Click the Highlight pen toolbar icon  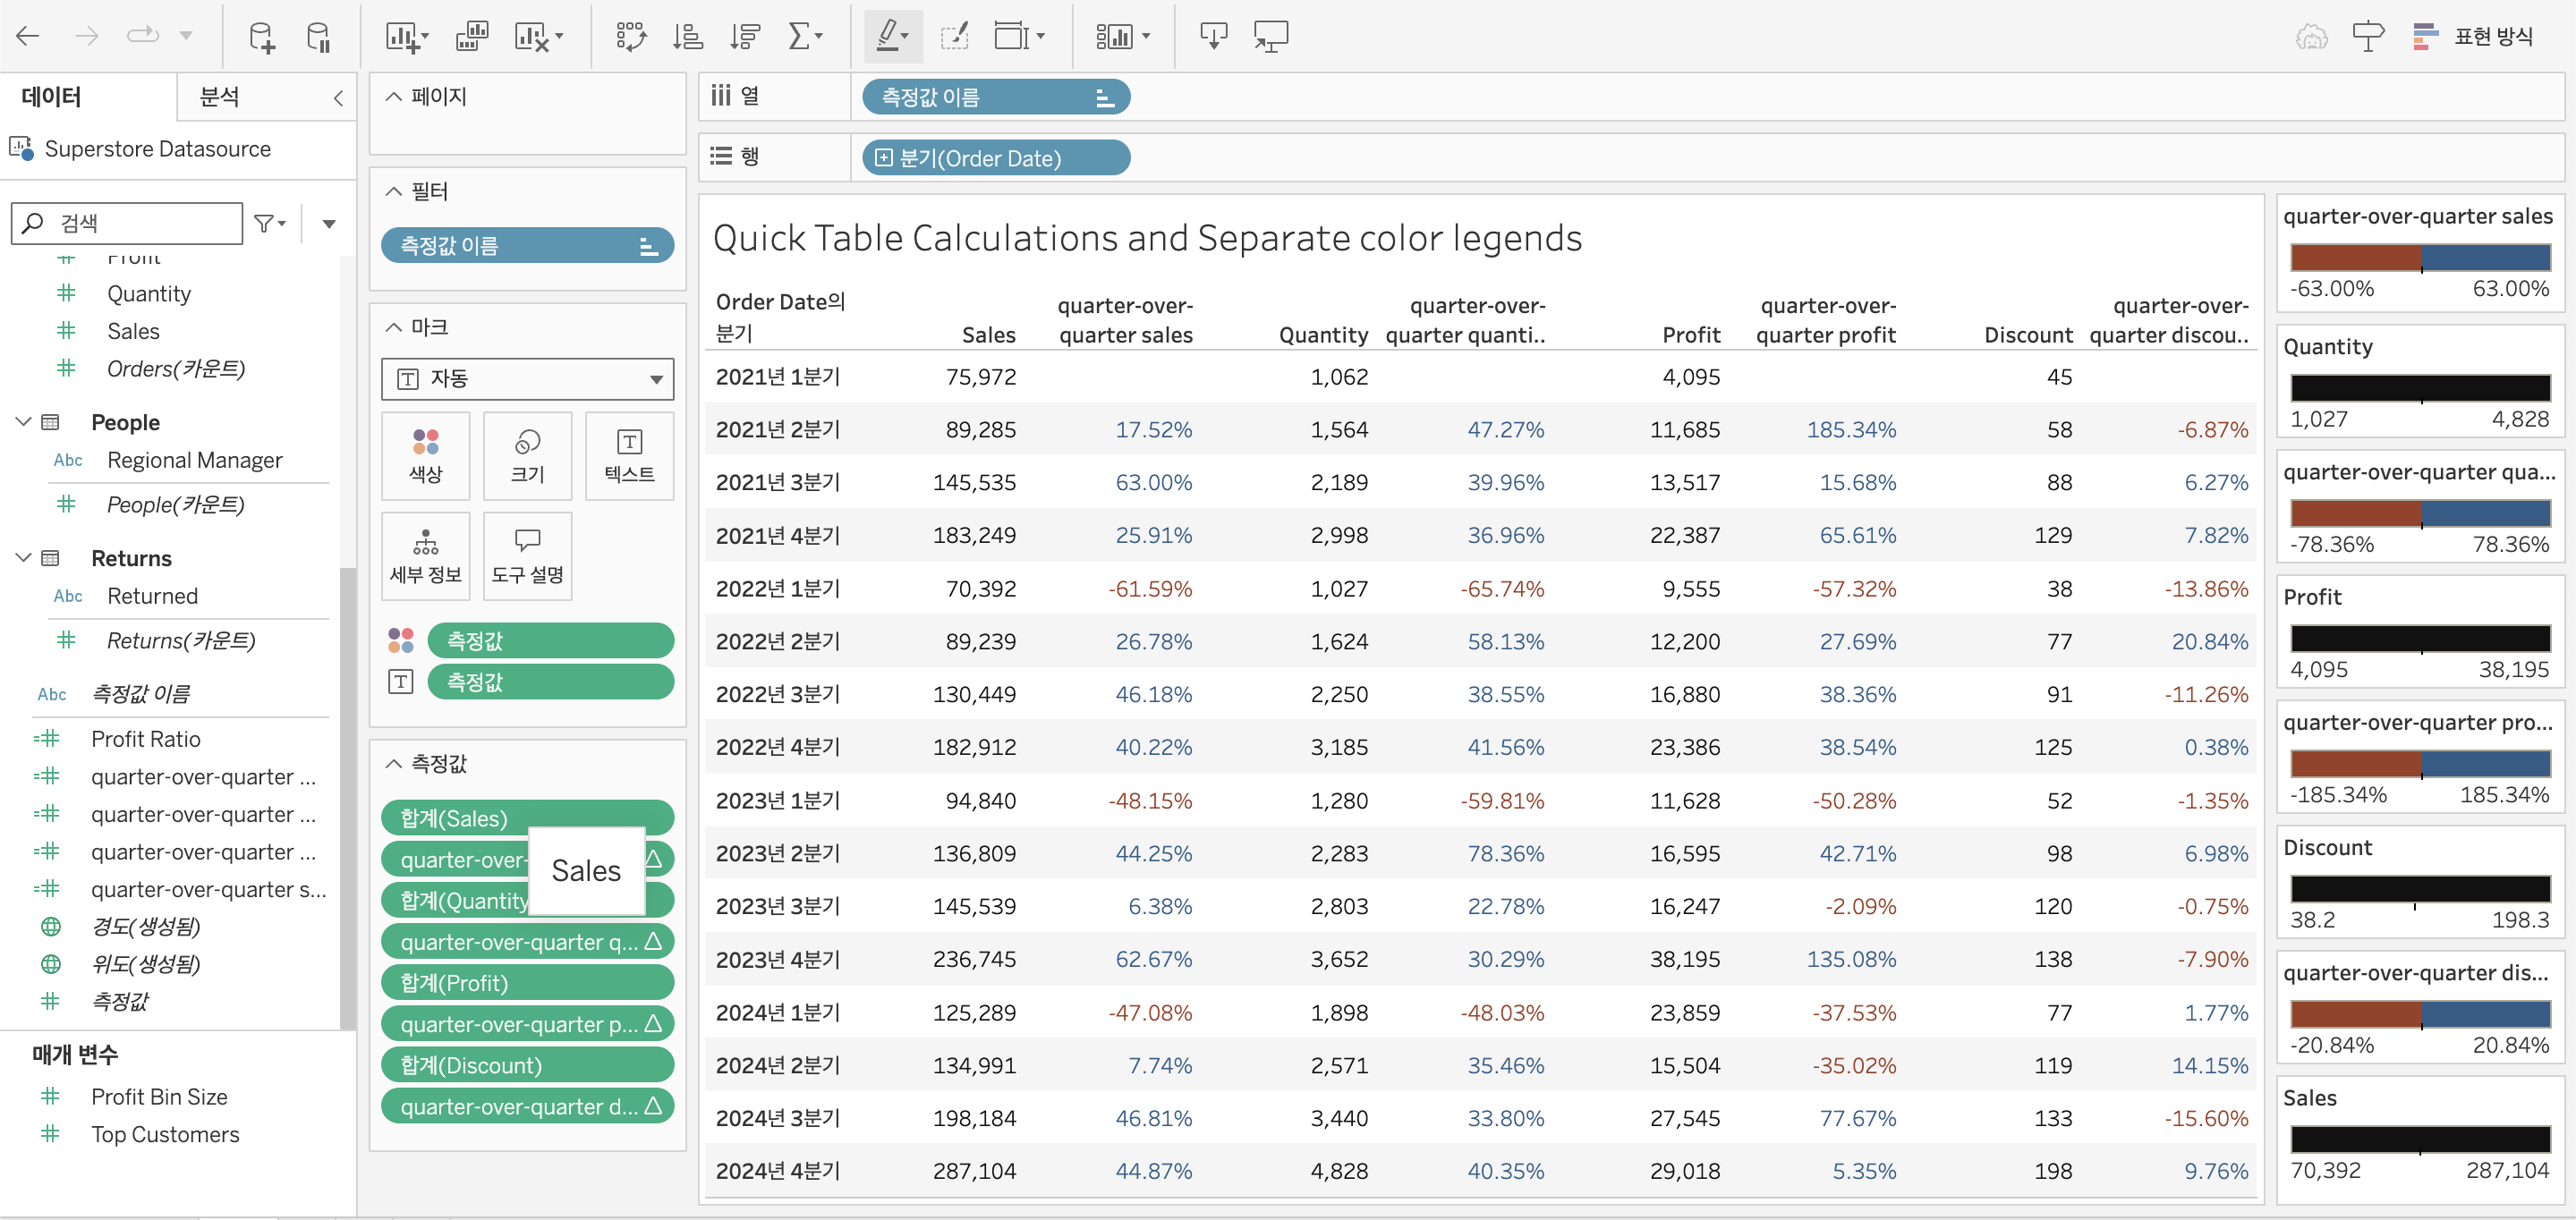coord(886,37)
